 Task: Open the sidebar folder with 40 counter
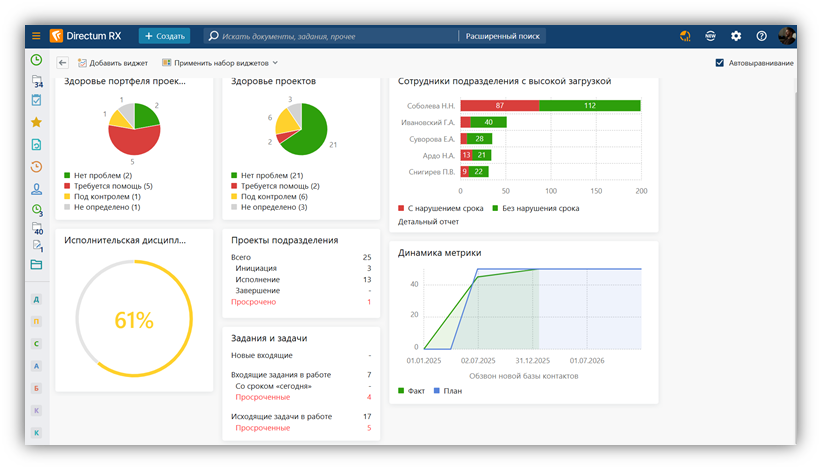(37, 228)
